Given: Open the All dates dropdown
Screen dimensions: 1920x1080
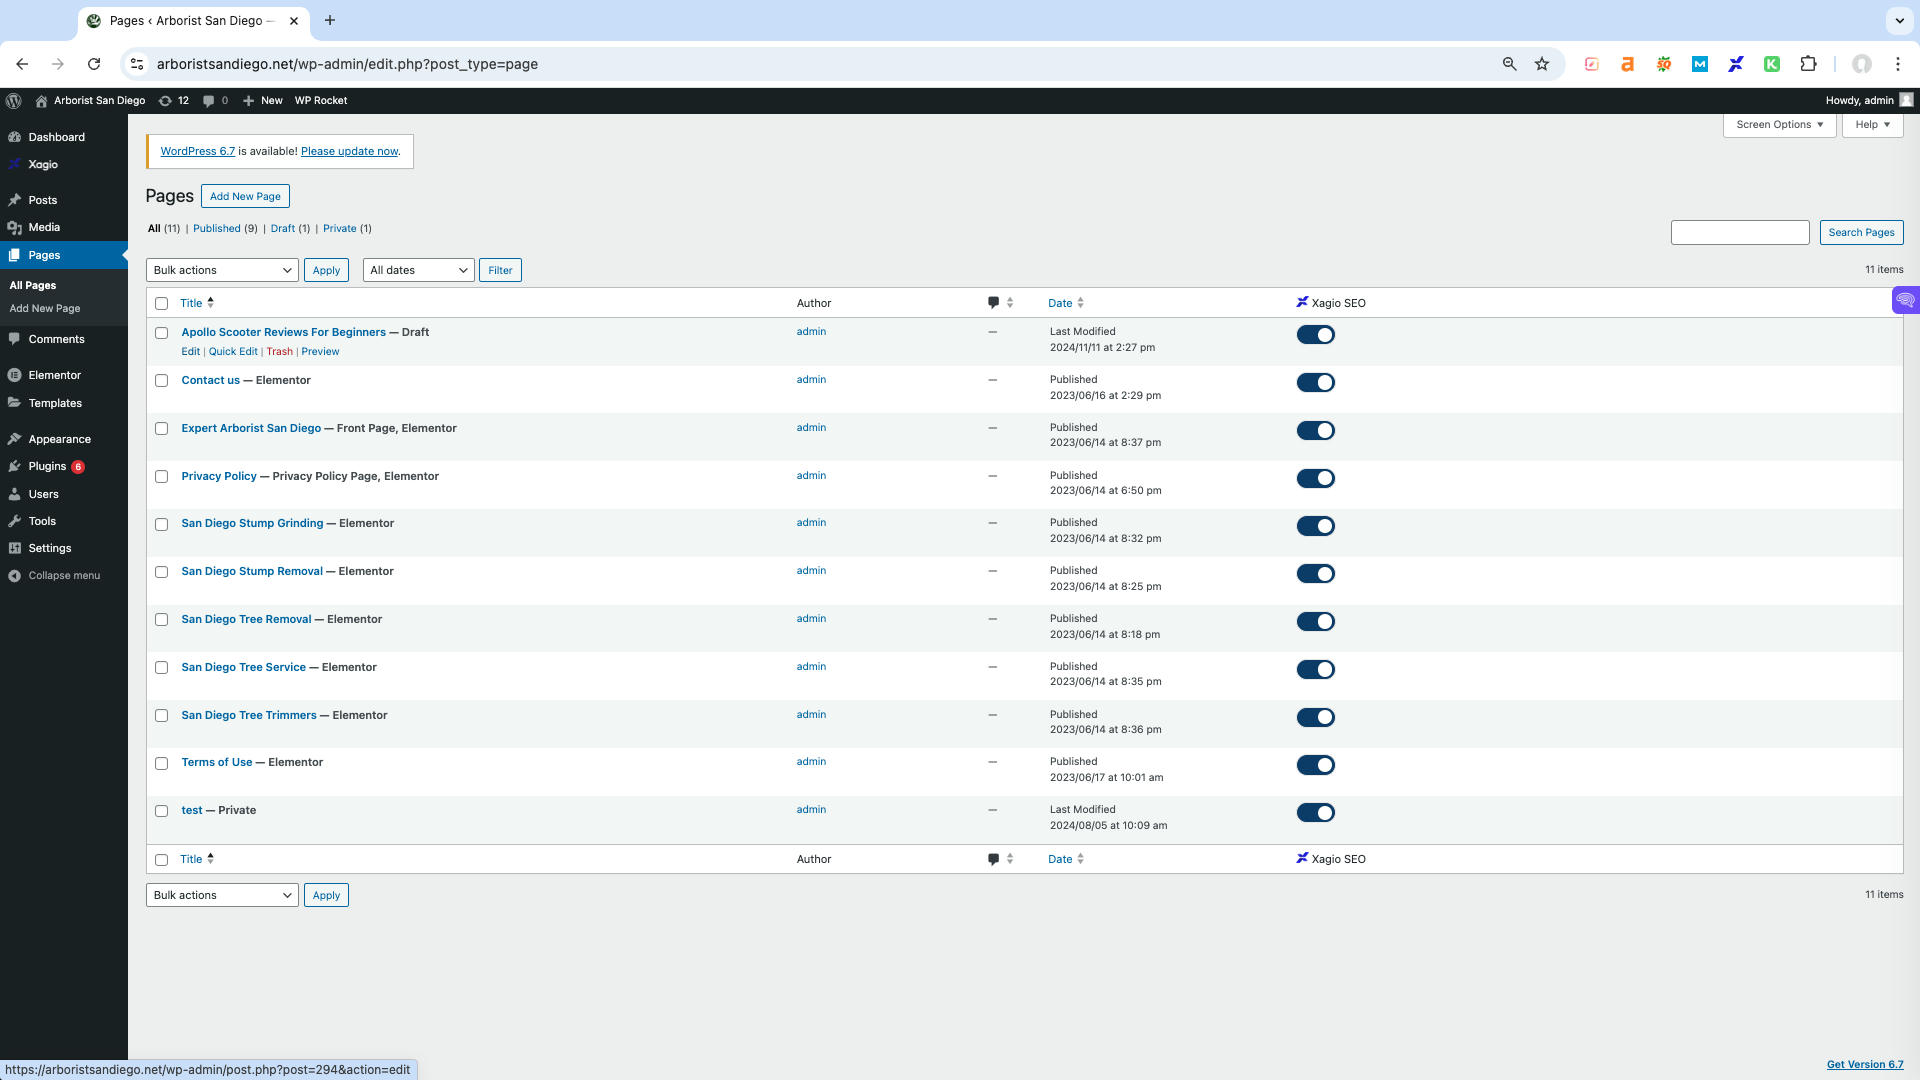Looking at the screenshot, I should [418, 270].
